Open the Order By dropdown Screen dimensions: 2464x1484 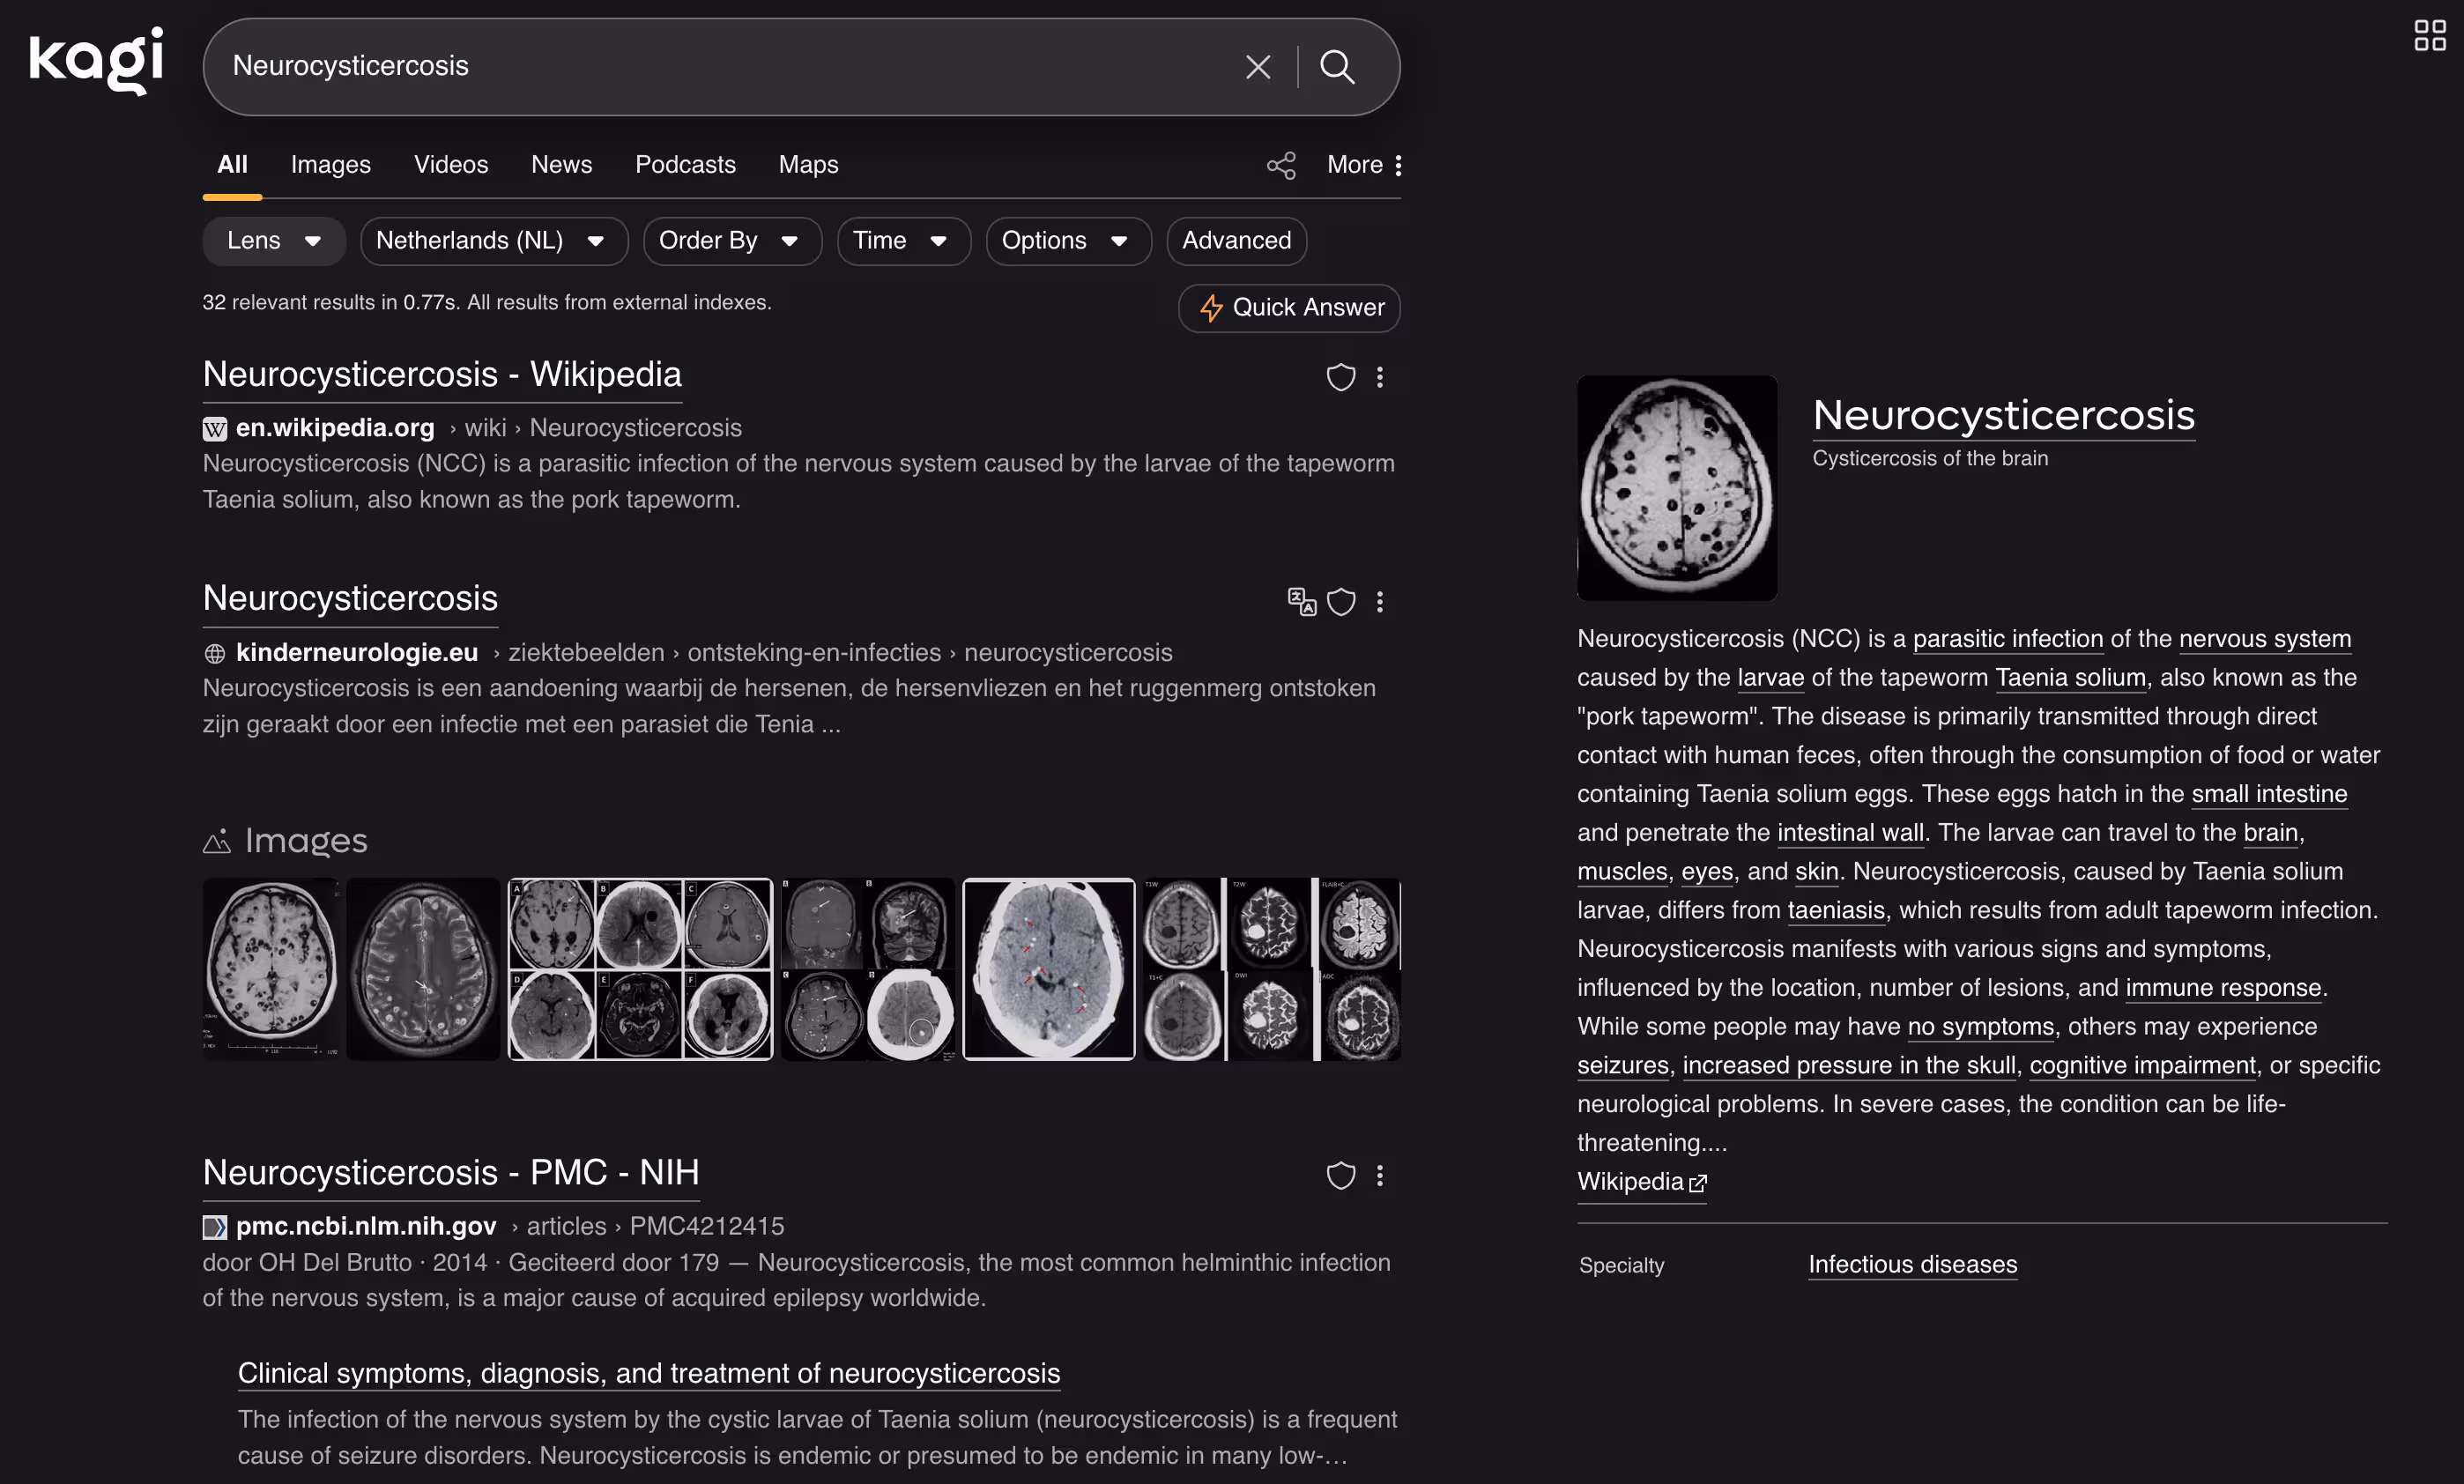click(x=732, y=241)
